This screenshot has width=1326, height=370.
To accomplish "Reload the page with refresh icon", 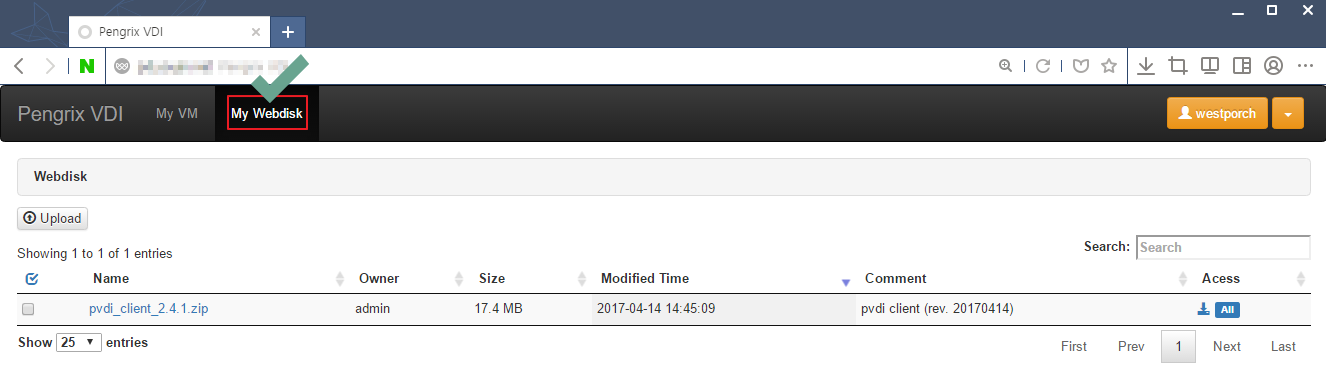I will pyautogui.click(x=1043, y=66).
